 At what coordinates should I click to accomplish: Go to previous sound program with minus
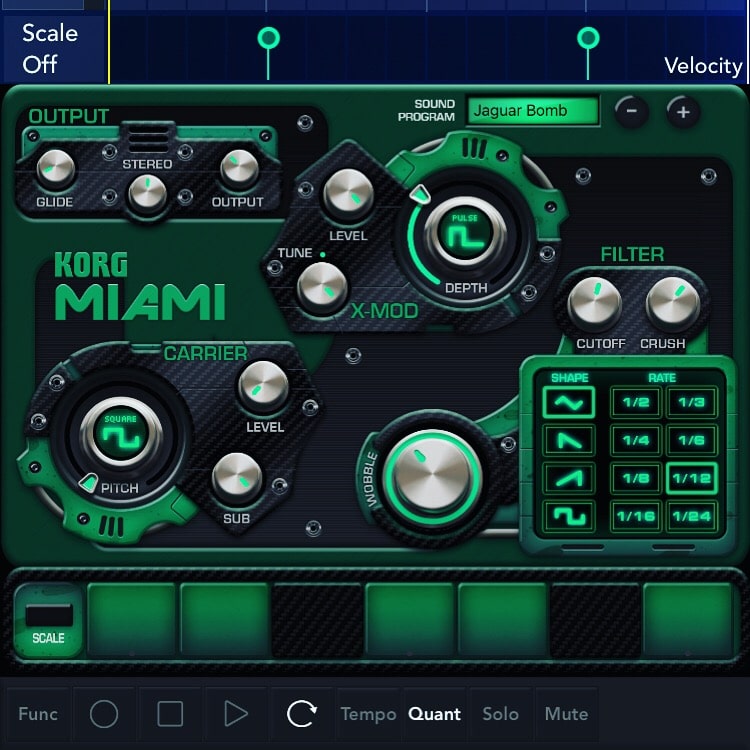(631, 112)
